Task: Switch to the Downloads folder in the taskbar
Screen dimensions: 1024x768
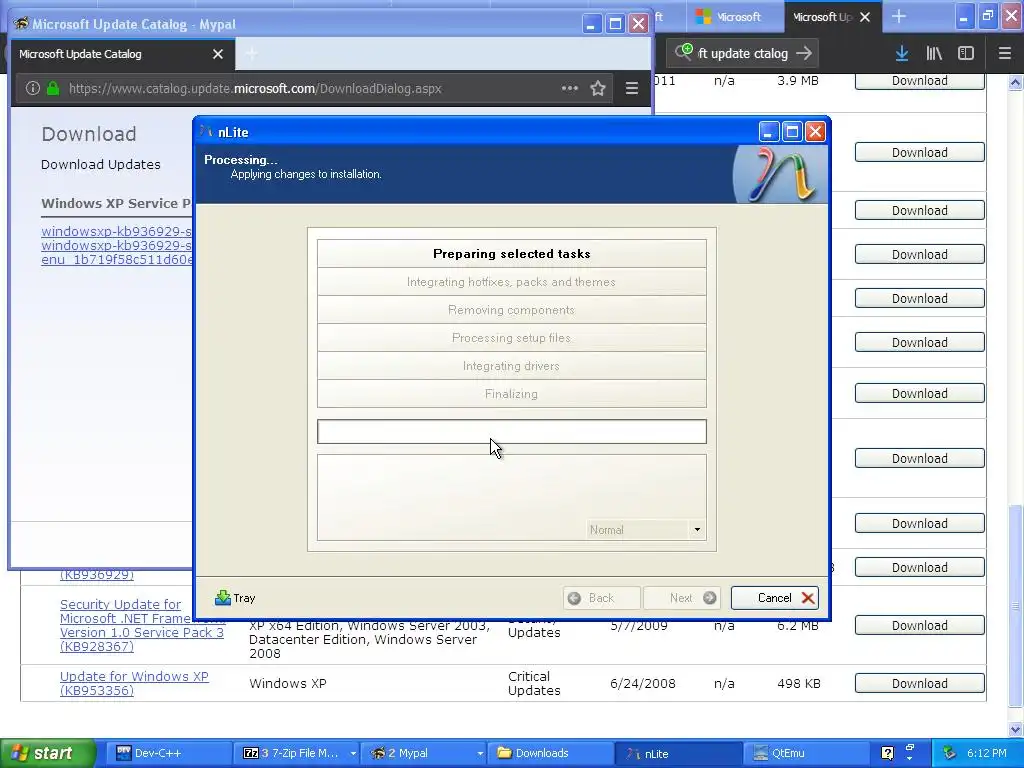Action: pos(551,753)
